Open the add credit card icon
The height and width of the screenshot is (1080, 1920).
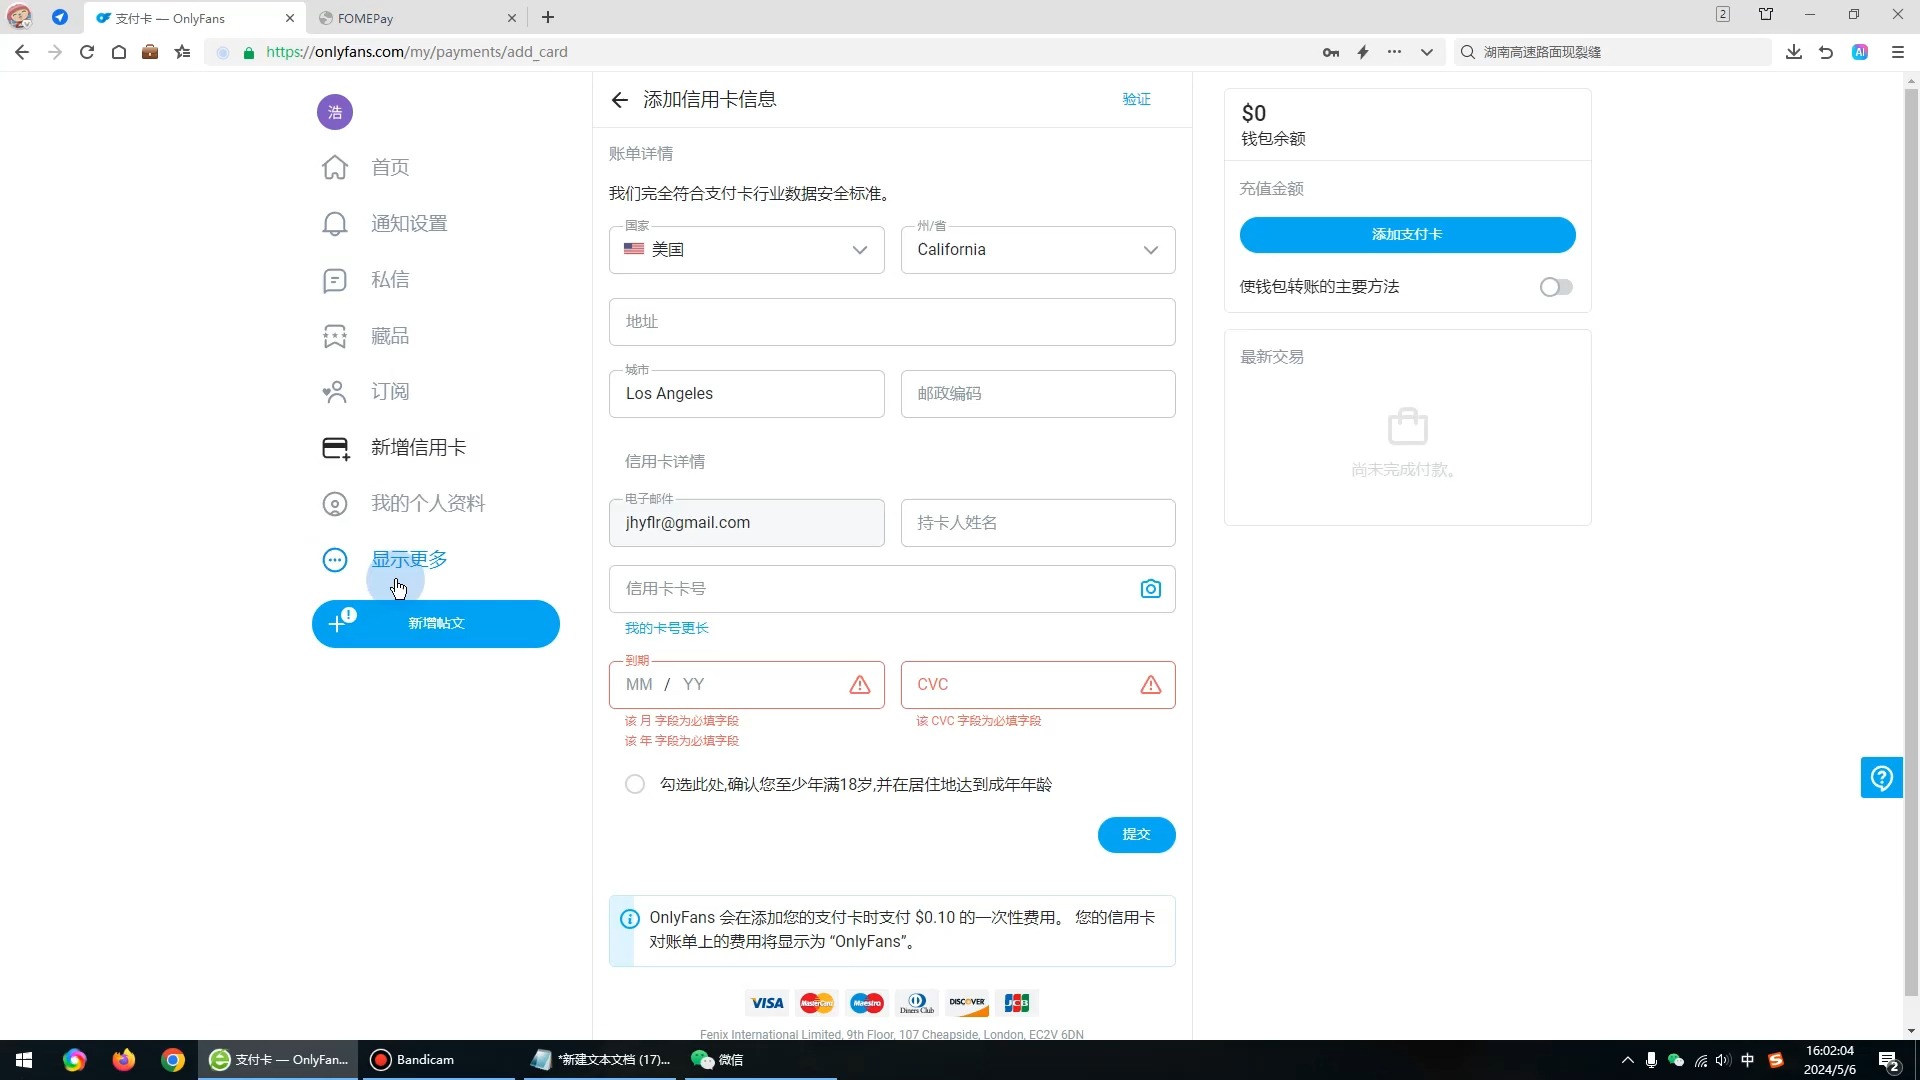[x=336, y=448]
